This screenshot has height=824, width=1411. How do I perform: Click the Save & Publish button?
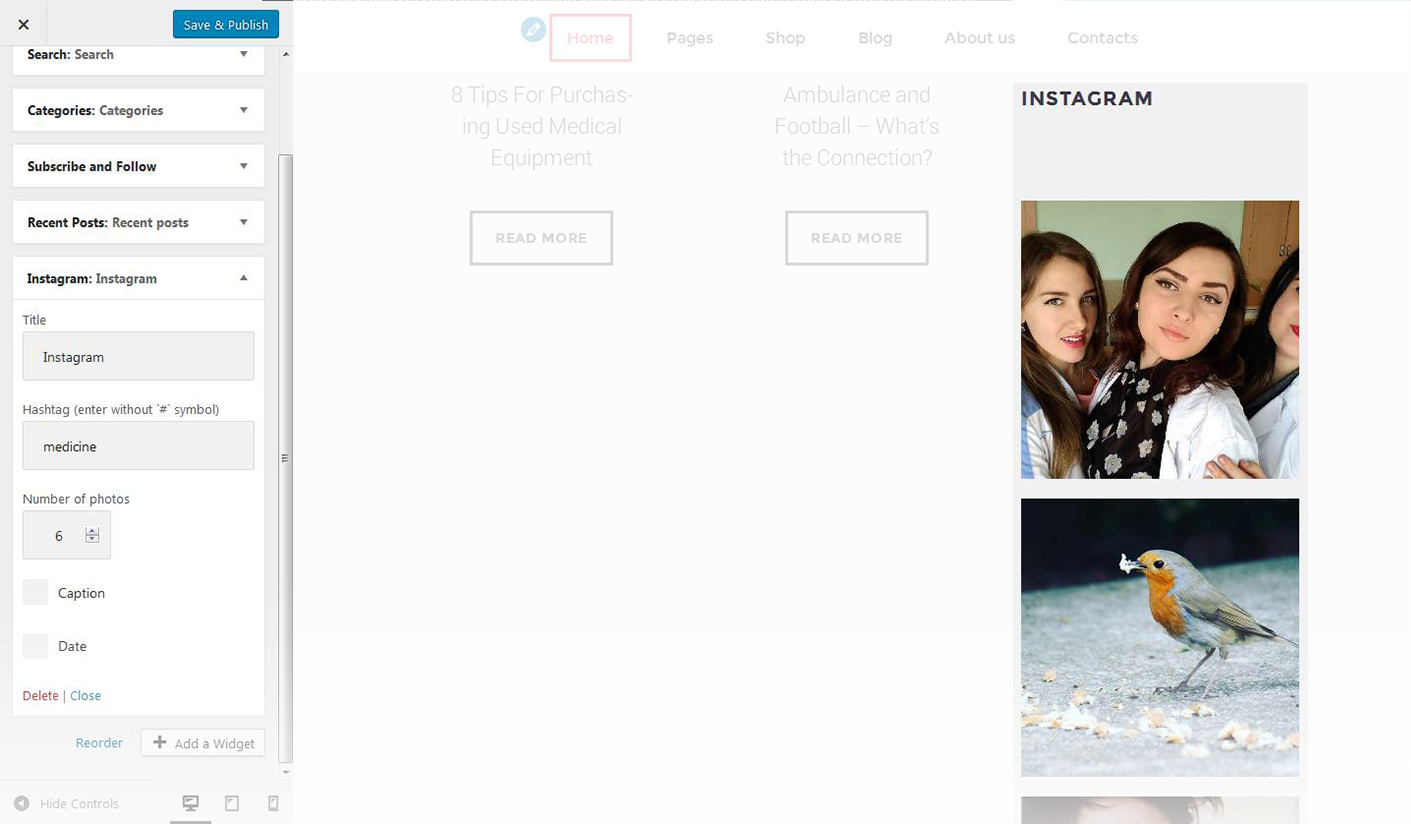[x=225, y=24]
